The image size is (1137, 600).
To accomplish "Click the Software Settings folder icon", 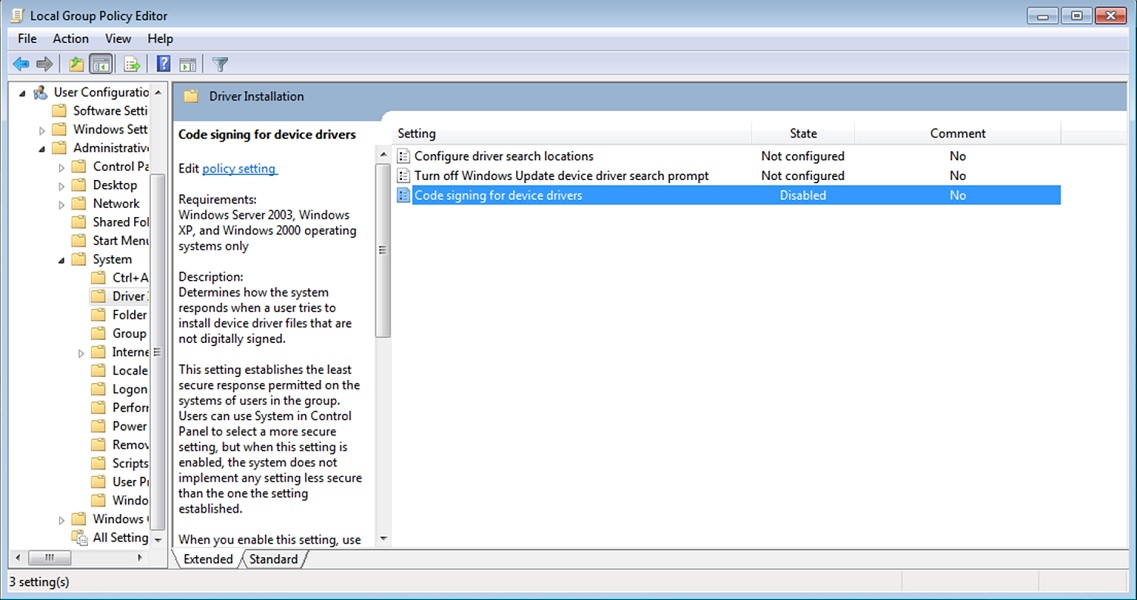I will [x=60, y=111].
